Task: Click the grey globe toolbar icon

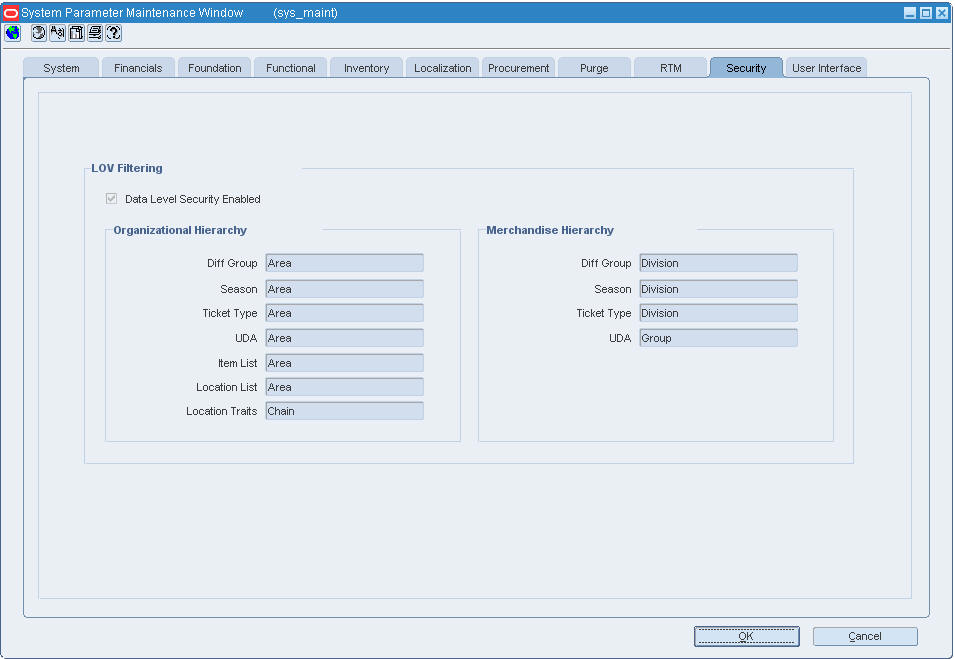Action: (38, 33)
